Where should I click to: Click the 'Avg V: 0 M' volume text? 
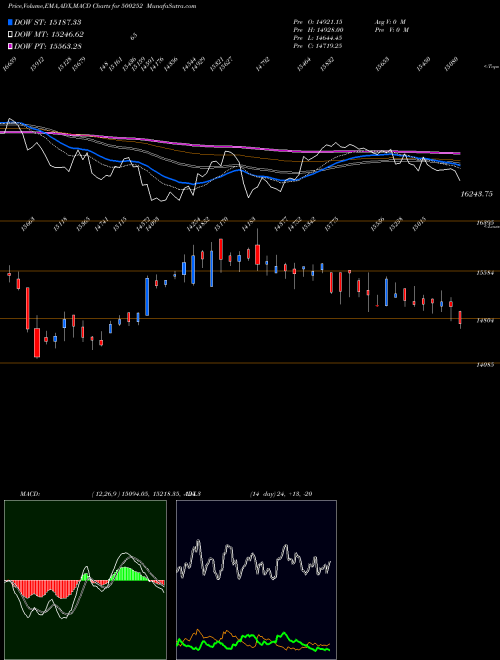(390, 22)
